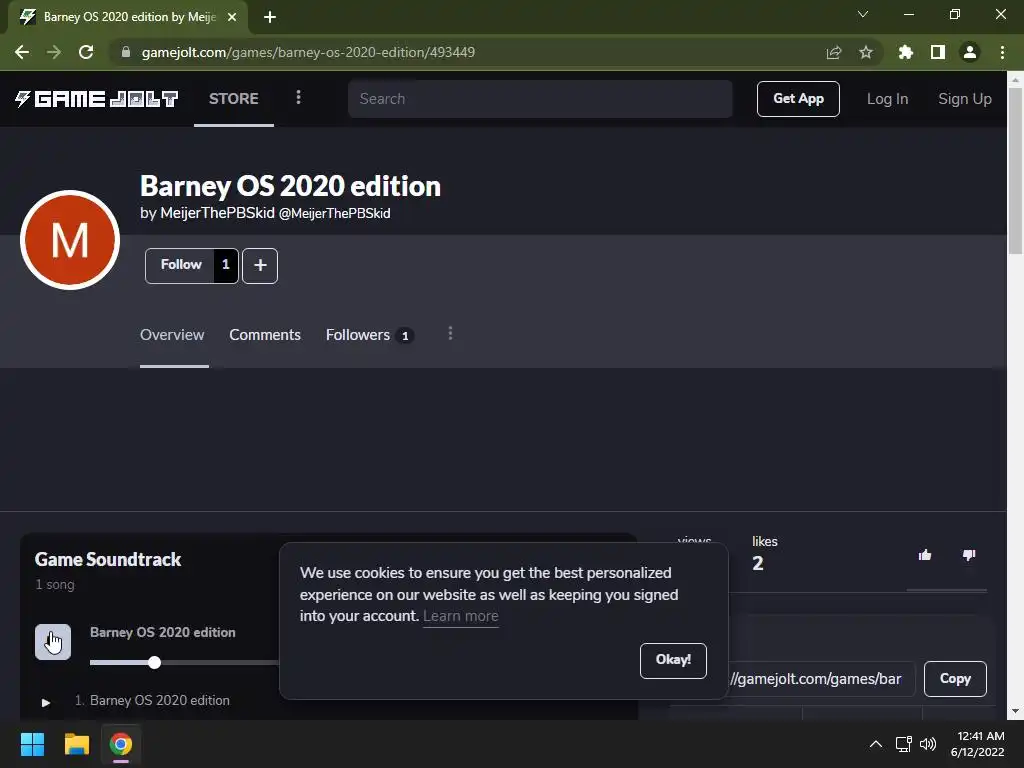Click the Game Jolt logo
The image size is (1024, 768).
[x=97, y=99]
